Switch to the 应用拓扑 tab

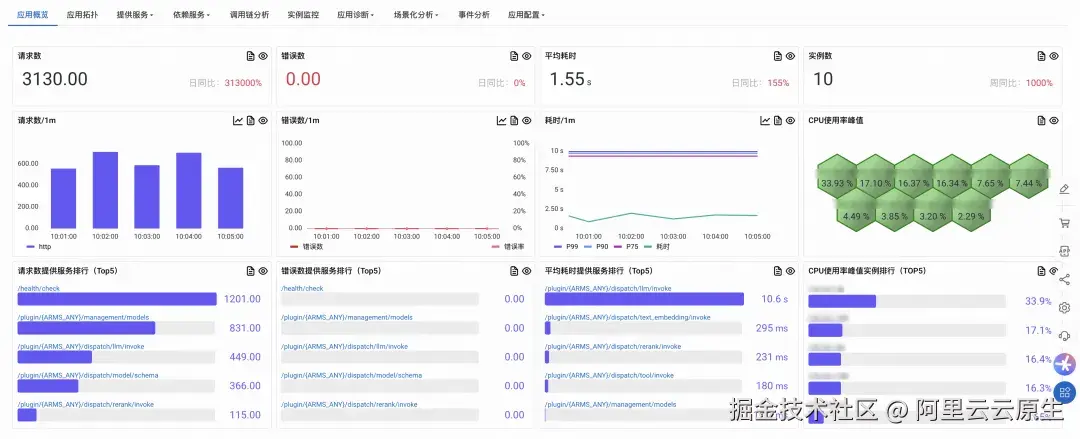[82, 15]
